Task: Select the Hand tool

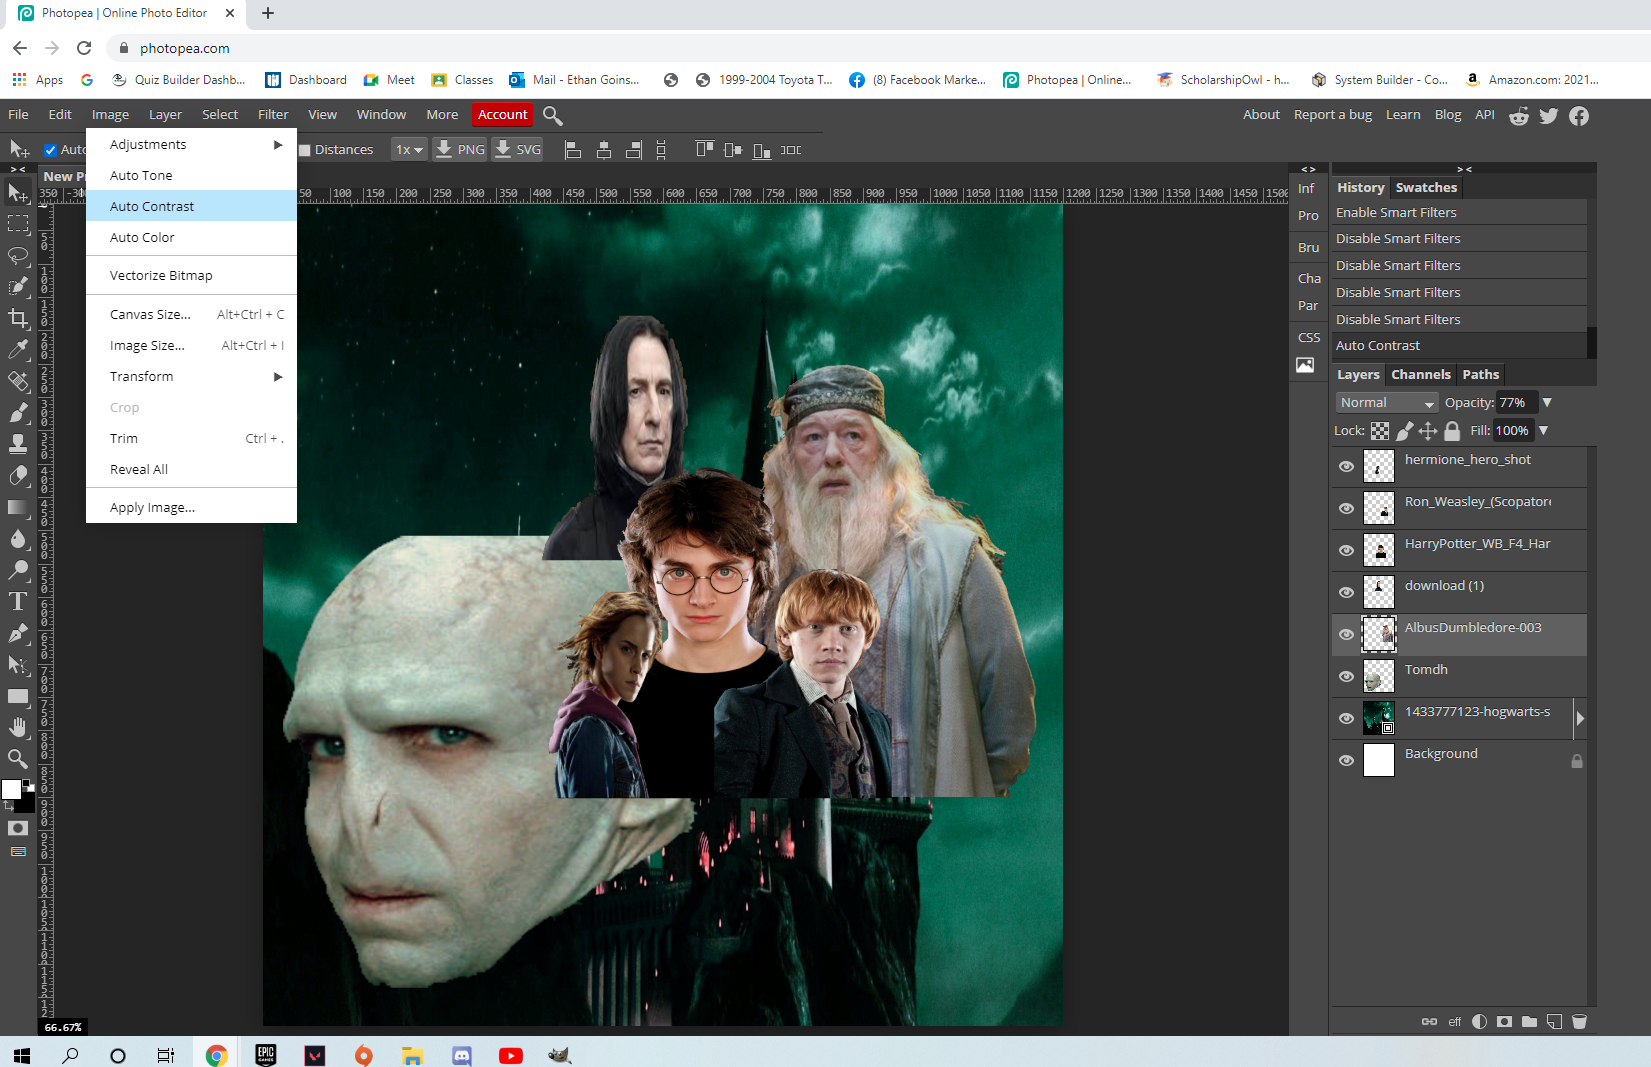Action: pos(18,727)
